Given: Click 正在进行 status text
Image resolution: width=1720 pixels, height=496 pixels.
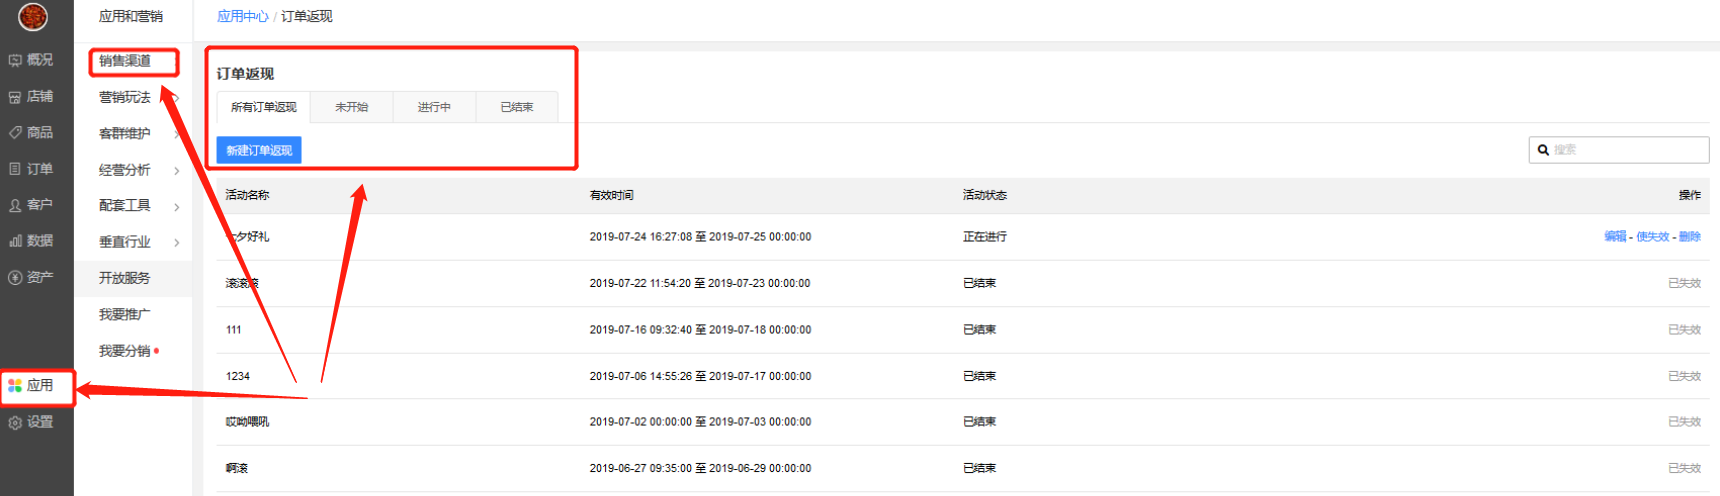Looking at the screenshot, I should click(x=985, y=237).
